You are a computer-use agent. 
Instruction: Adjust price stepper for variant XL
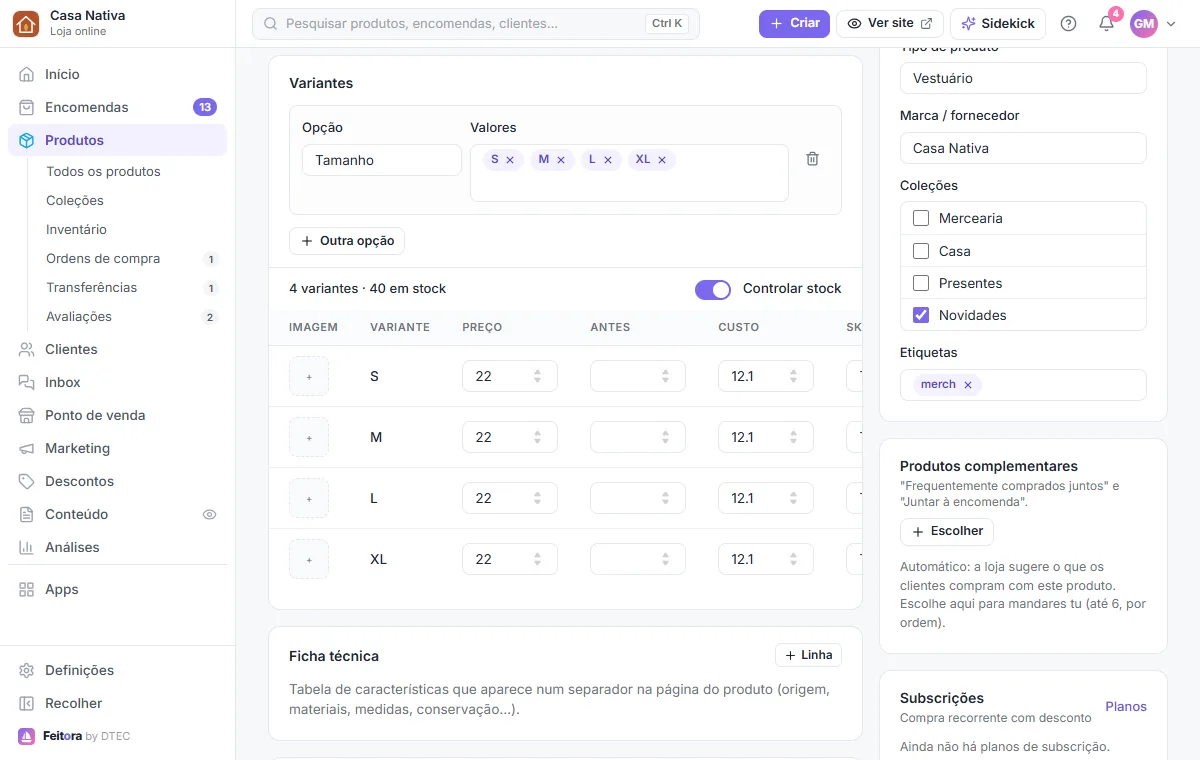tap(538, 559)
